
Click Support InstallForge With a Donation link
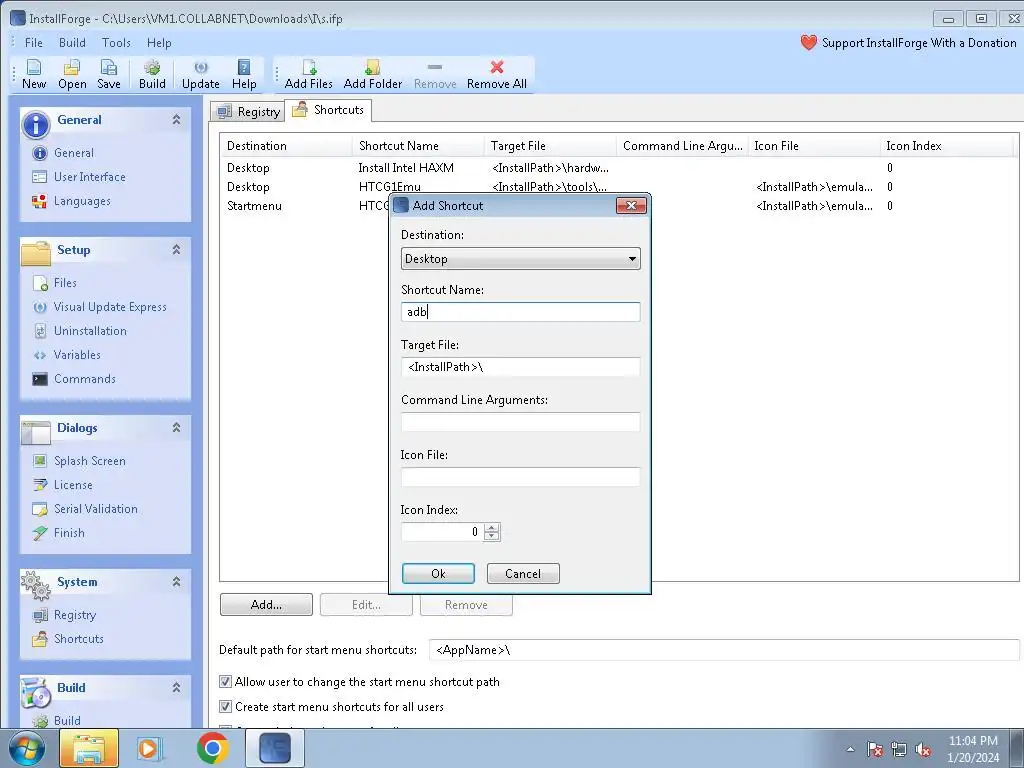[919, 42]
